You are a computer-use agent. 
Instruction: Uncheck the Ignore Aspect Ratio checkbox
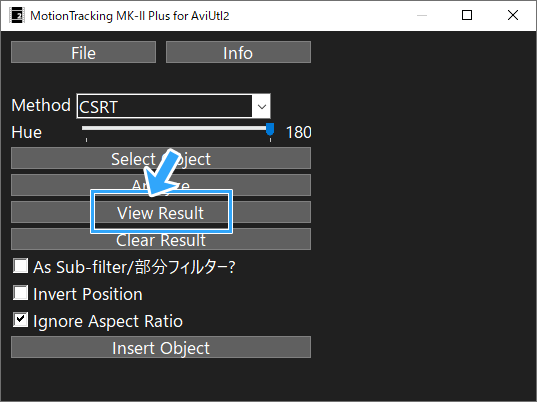tap(21, 320)
